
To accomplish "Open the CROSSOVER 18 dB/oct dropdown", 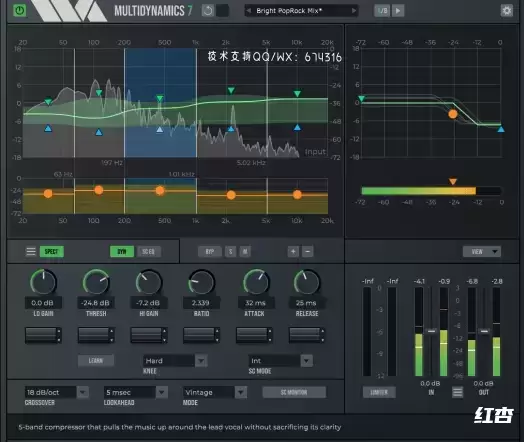I will (x=57, y=392).
